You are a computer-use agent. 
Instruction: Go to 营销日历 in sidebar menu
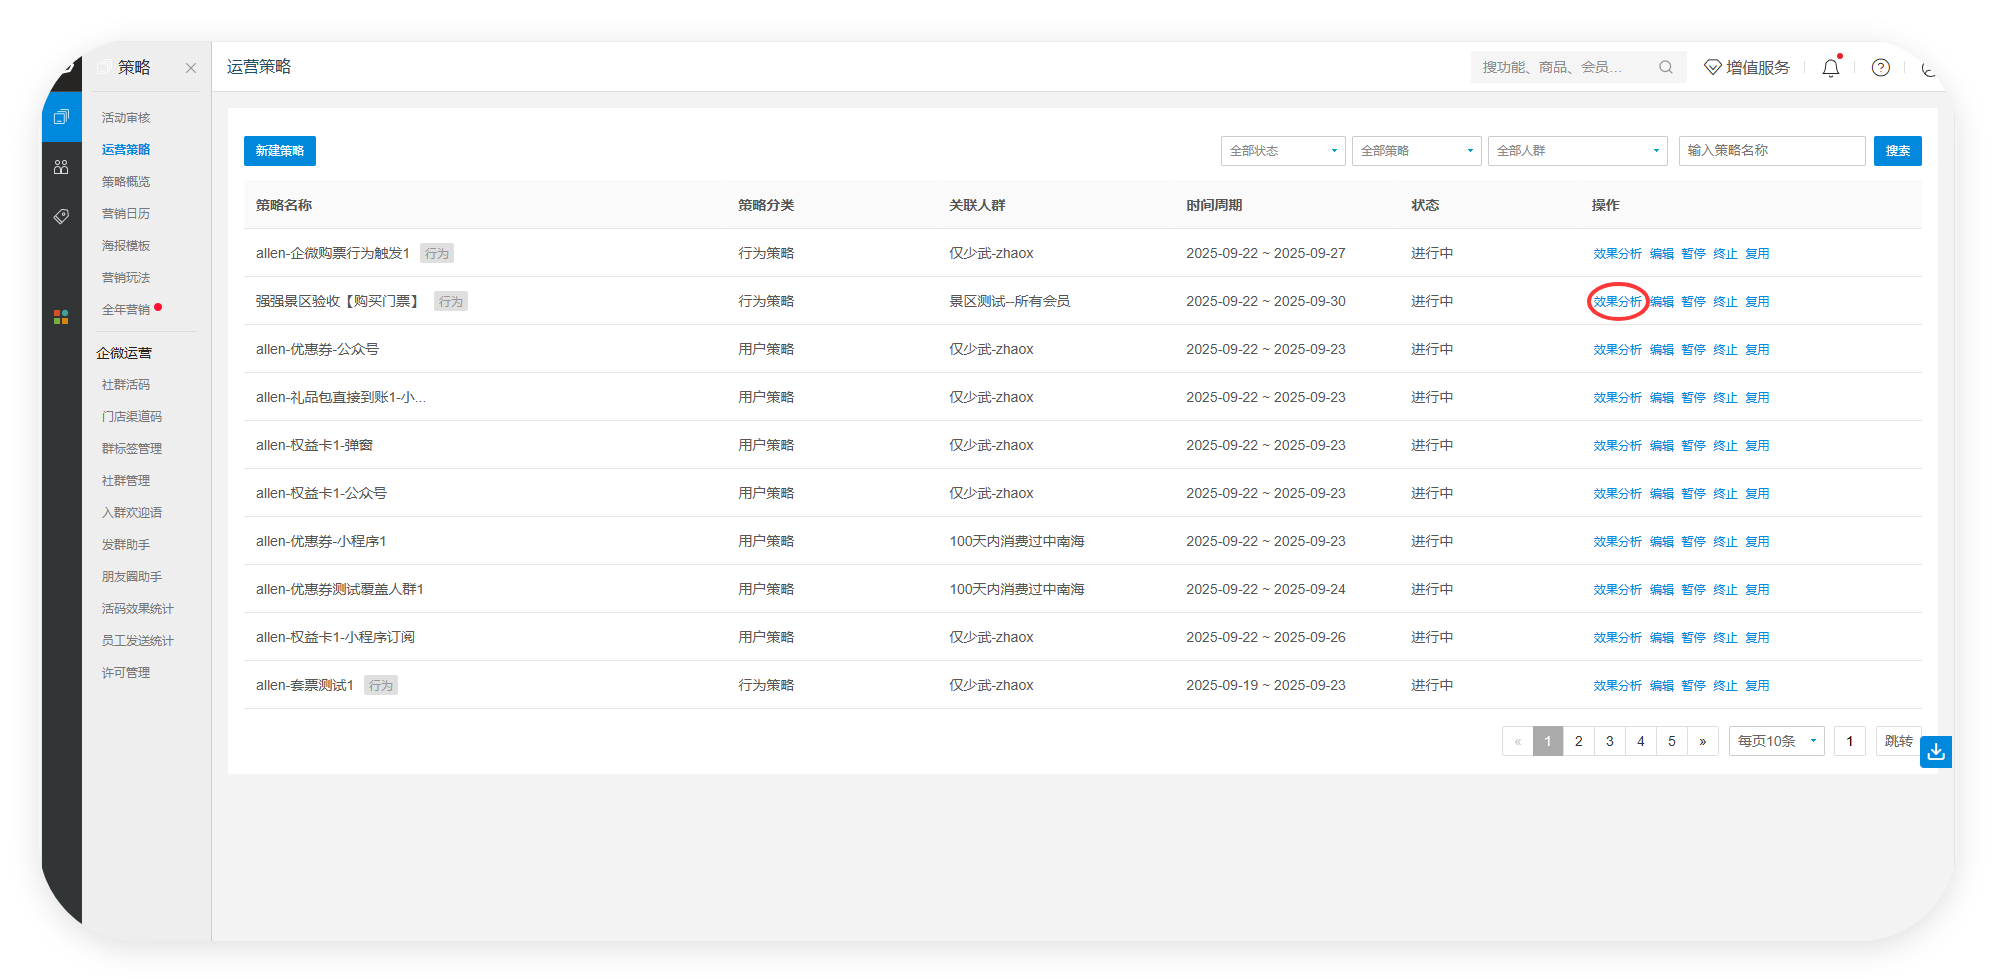[x=126, y=214]
